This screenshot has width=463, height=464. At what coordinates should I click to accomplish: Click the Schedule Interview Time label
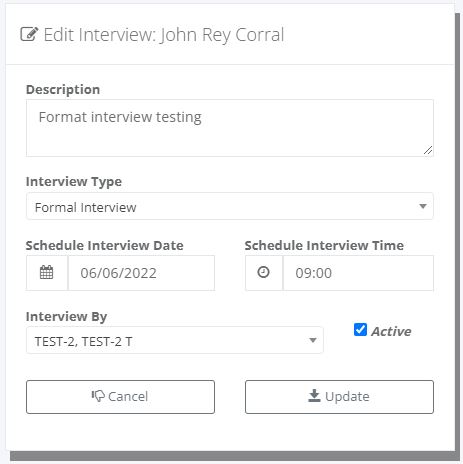click(324, 245)
